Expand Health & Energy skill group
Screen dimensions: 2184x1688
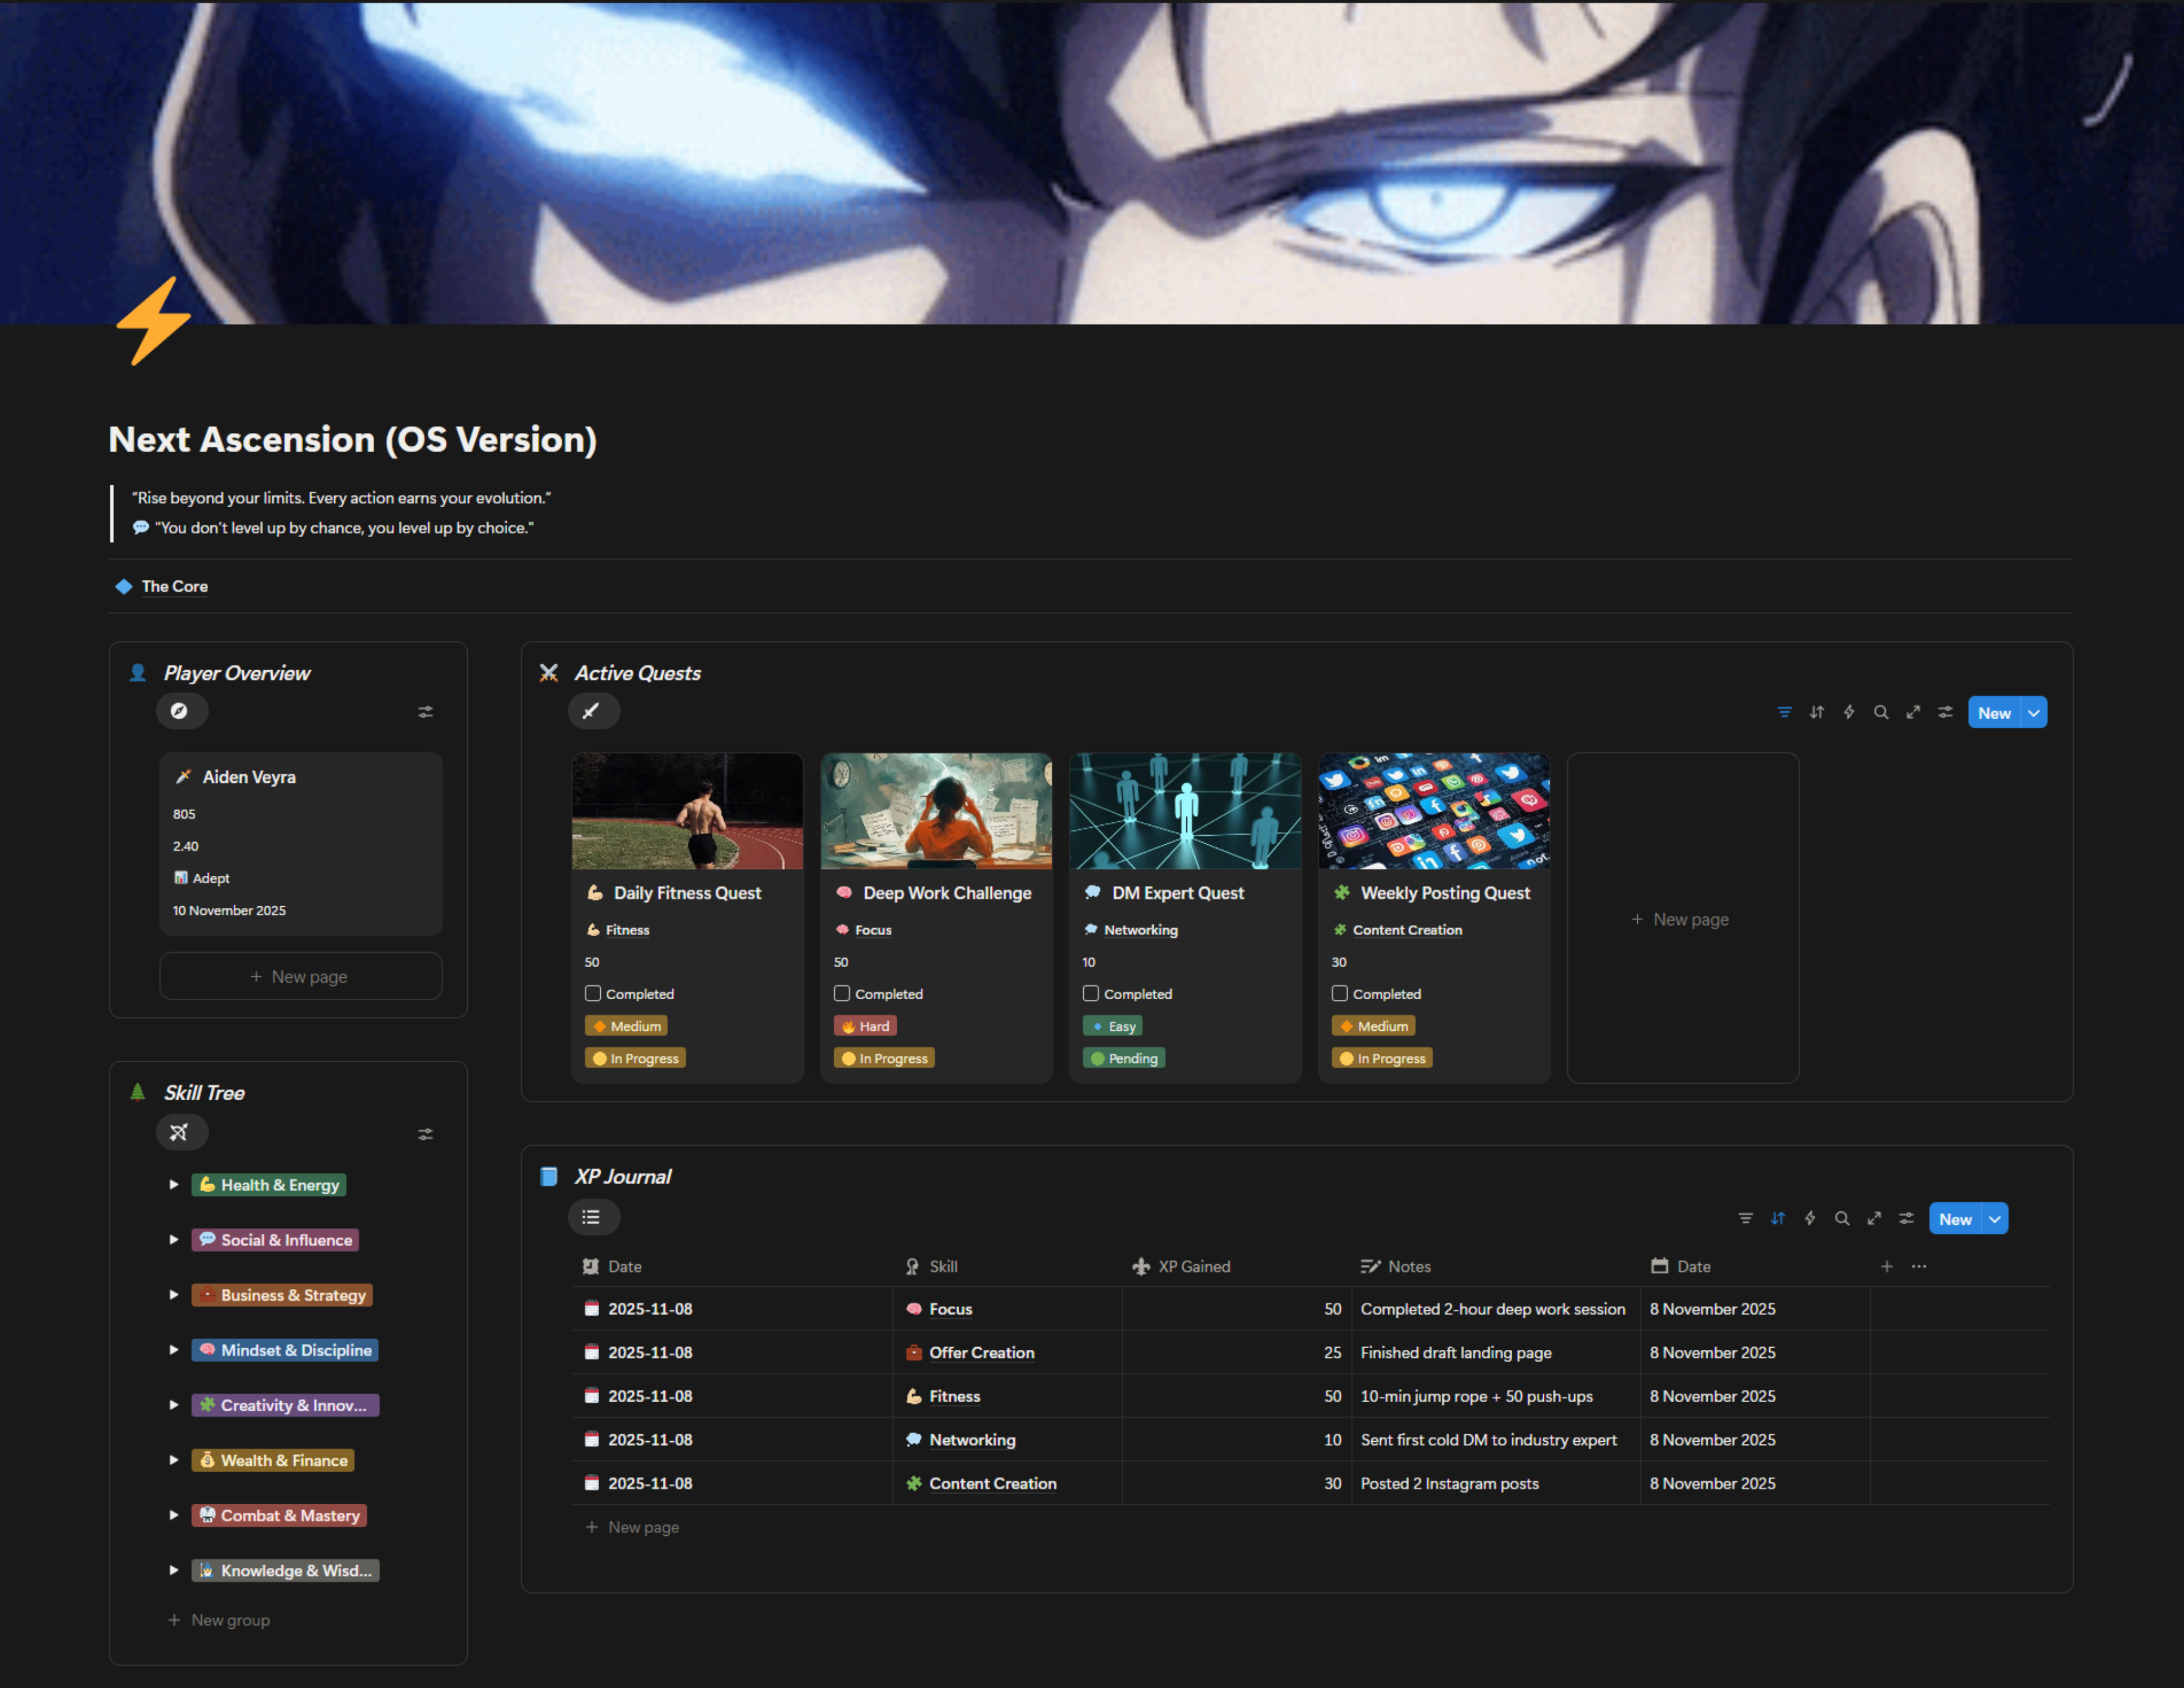pos(174,1184)
